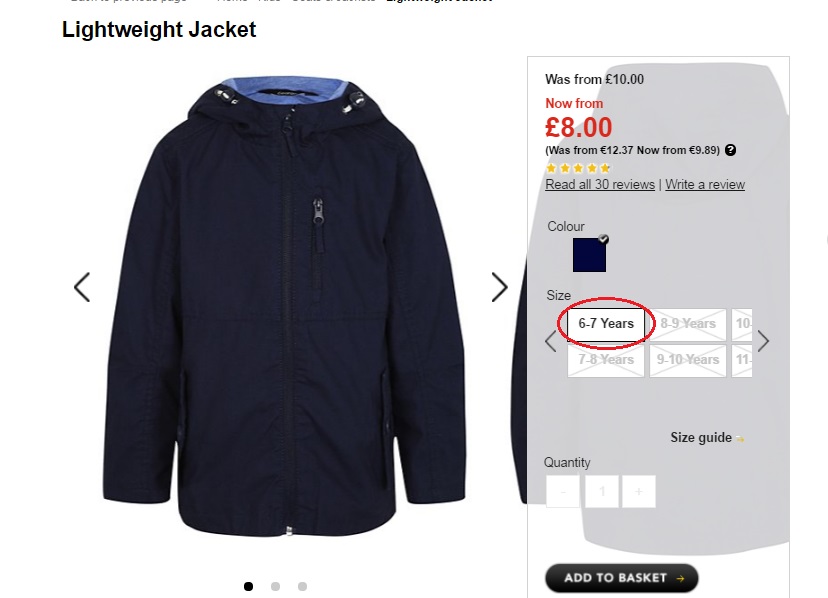Jump to the third carousel dot
This screenshot has height=598, width=828.
303,587
